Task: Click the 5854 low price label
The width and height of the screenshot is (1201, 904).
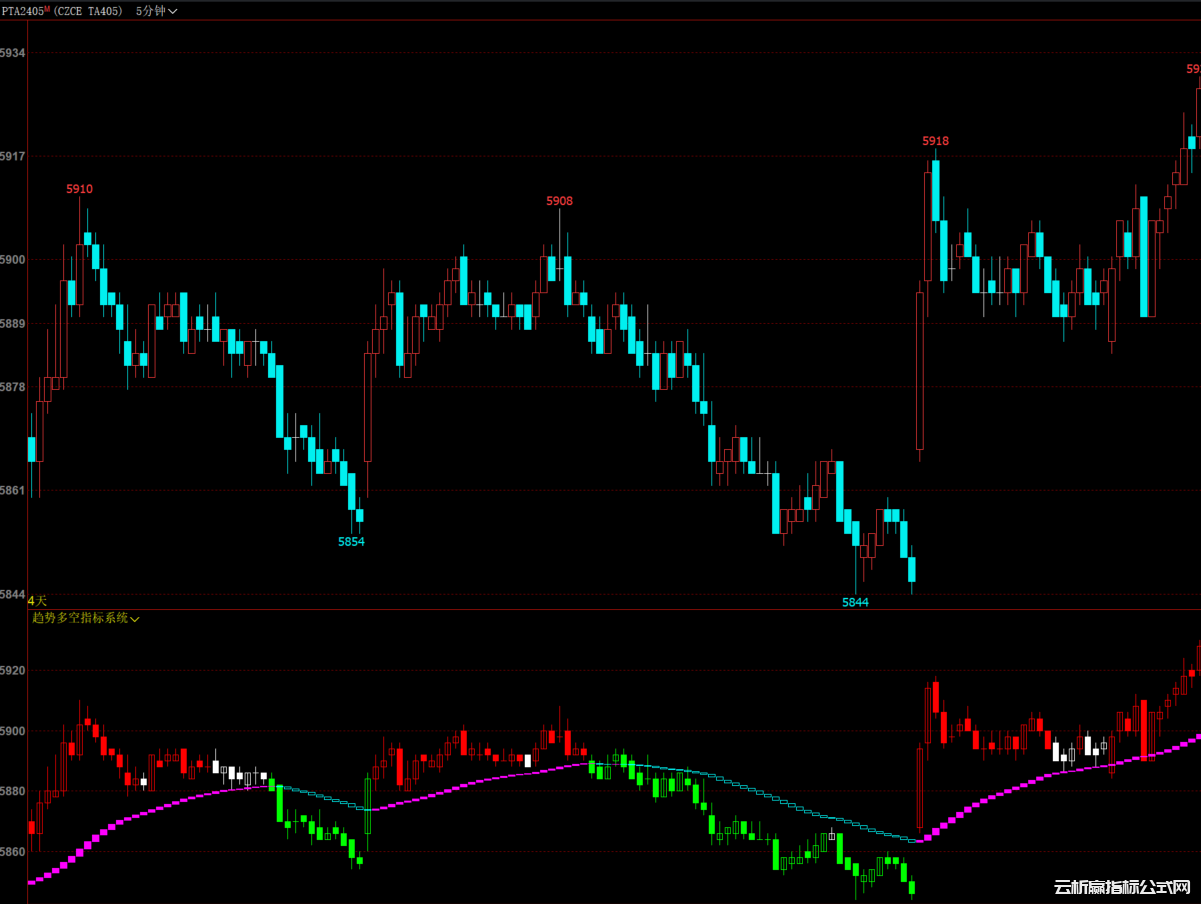Action: [352, 541]
